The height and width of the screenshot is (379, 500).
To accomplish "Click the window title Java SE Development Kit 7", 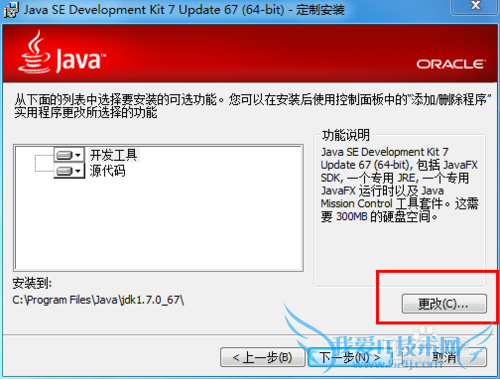I will (x=184, y=10).
